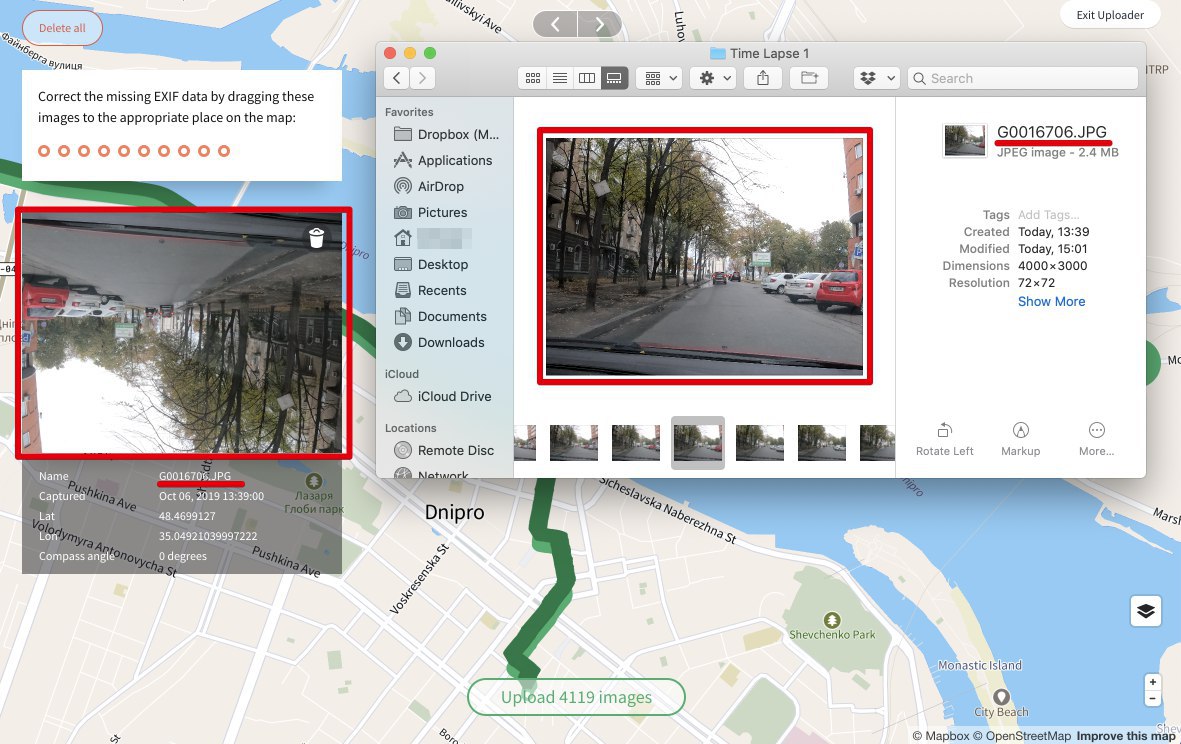The image size is (1181, 744).
Task: Go to next image in uploader
Action: click(600, 24)
